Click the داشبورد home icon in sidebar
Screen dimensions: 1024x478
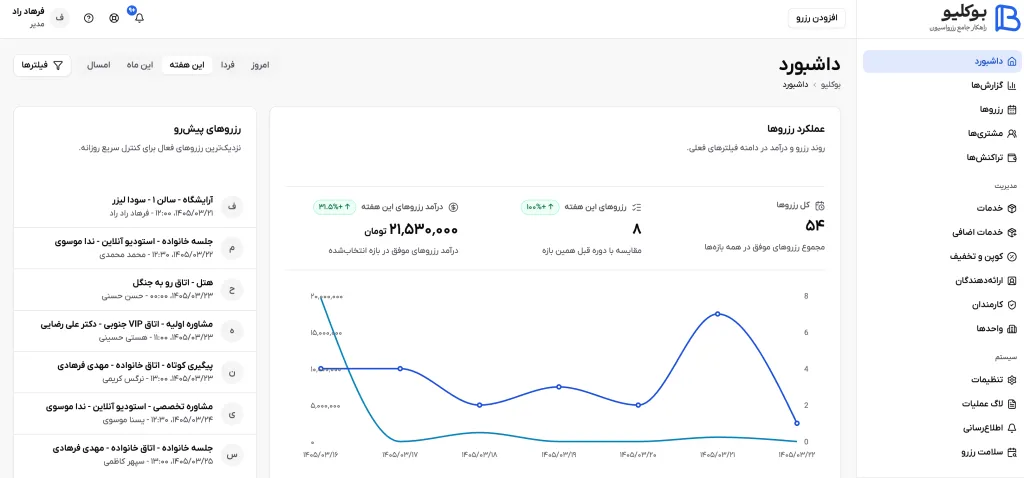[x=1012, y=61]
